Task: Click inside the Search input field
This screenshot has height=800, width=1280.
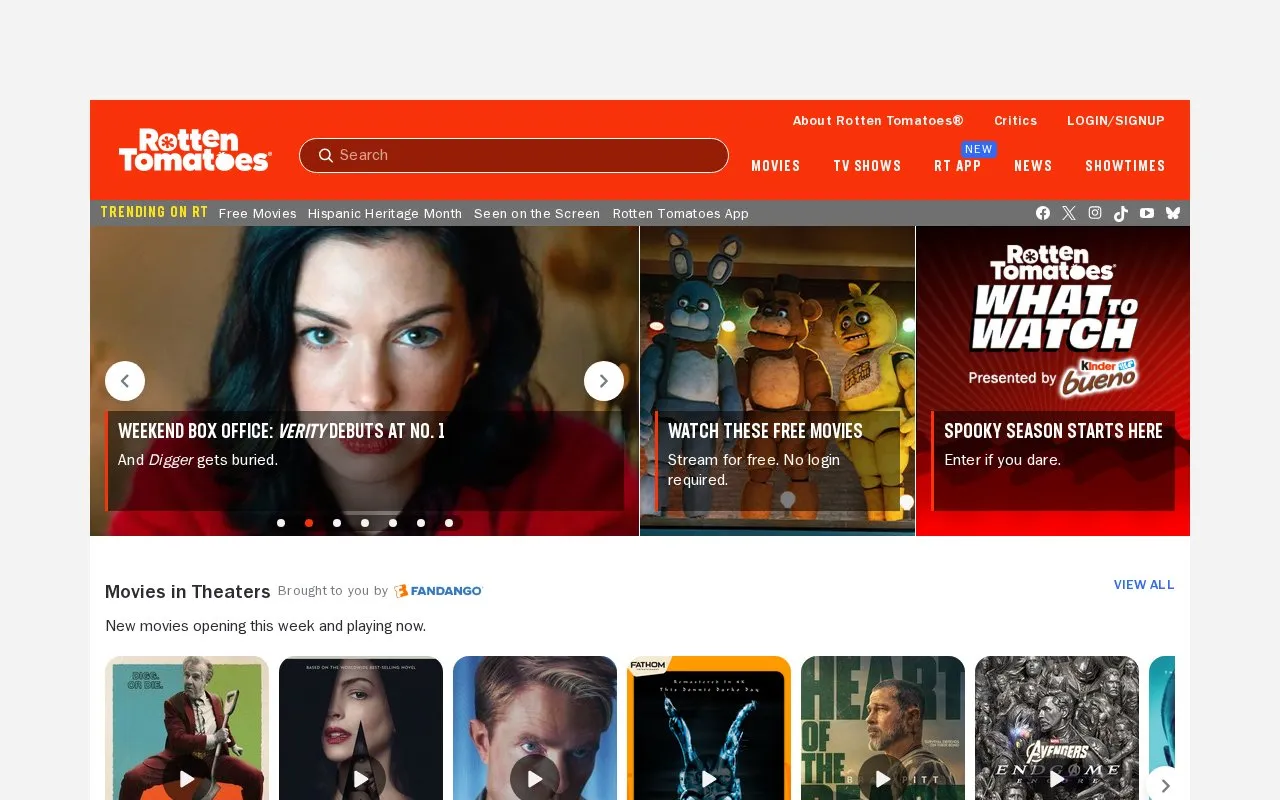Action: [514, 155]
